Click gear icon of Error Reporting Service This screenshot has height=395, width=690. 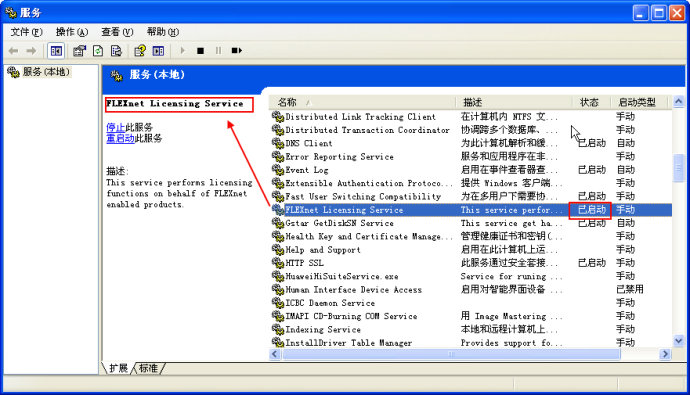point(278,157)
